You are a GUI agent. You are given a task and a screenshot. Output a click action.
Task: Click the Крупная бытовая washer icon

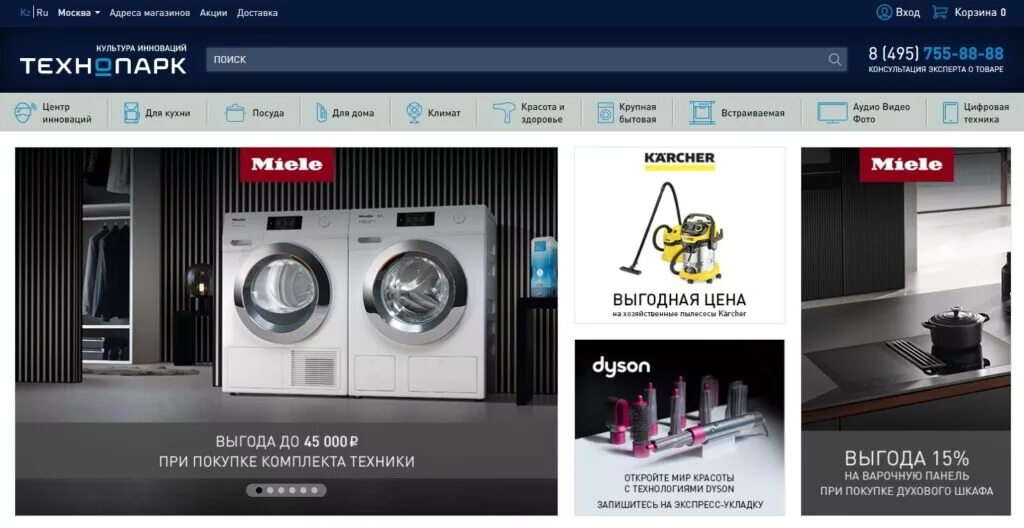point(605,112)
